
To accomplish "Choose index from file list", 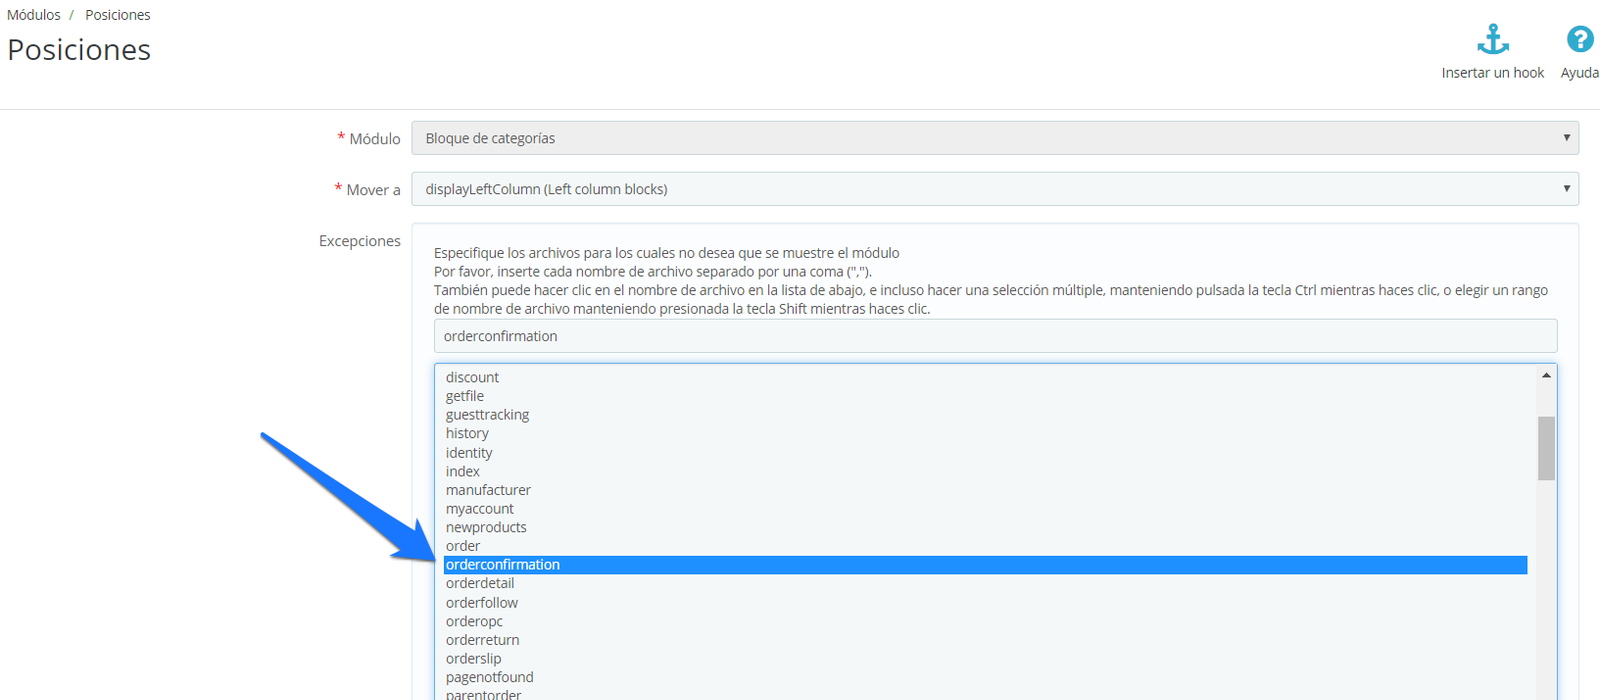I will 463,471.
